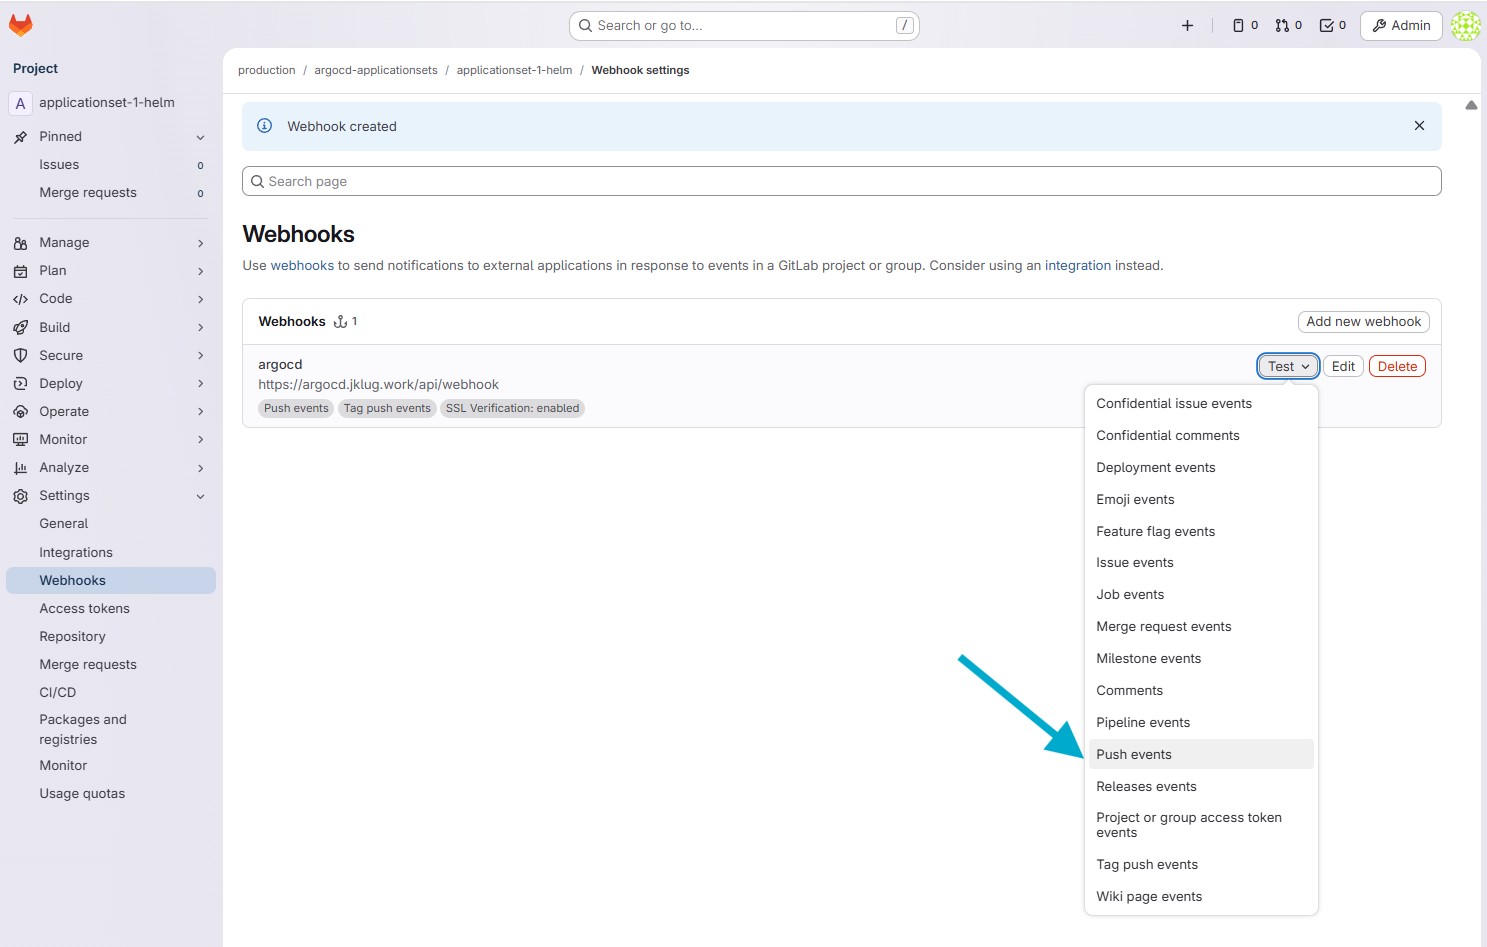The image size is (1487, 947).
Task: Click the Add new webhook button
Action: coord(1363,322)
